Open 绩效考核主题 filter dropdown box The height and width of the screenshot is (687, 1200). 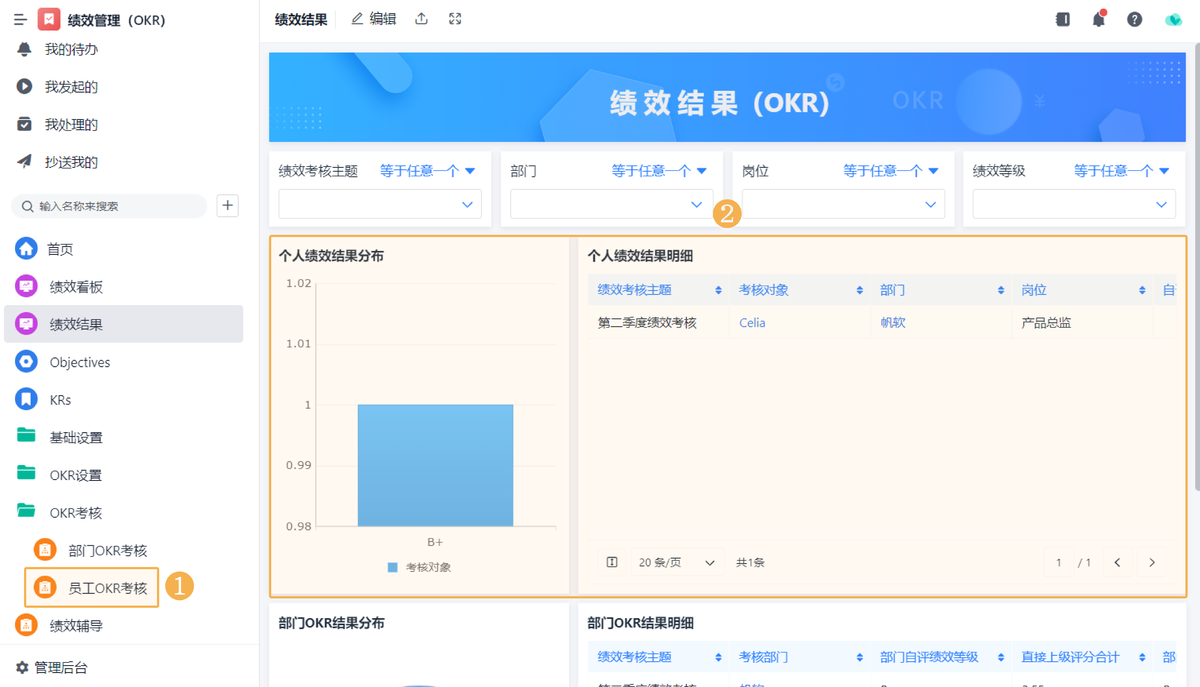click(380, 204)
